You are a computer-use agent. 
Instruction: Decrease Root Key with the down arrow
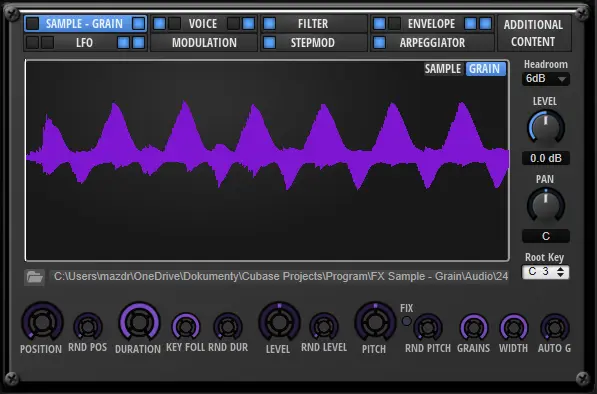point(560,274)
